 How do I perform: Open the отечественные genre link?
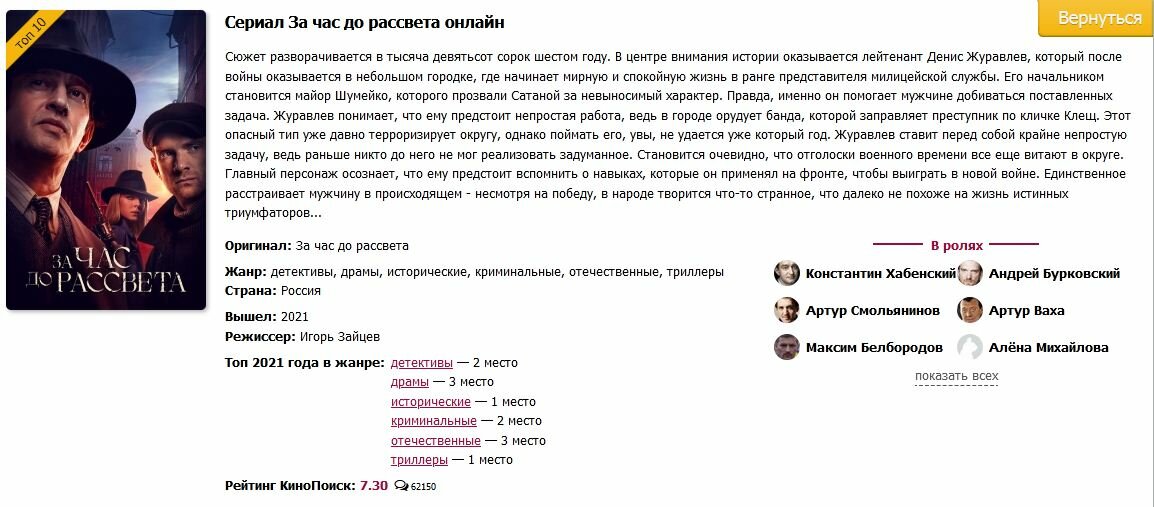pos(435,440)
